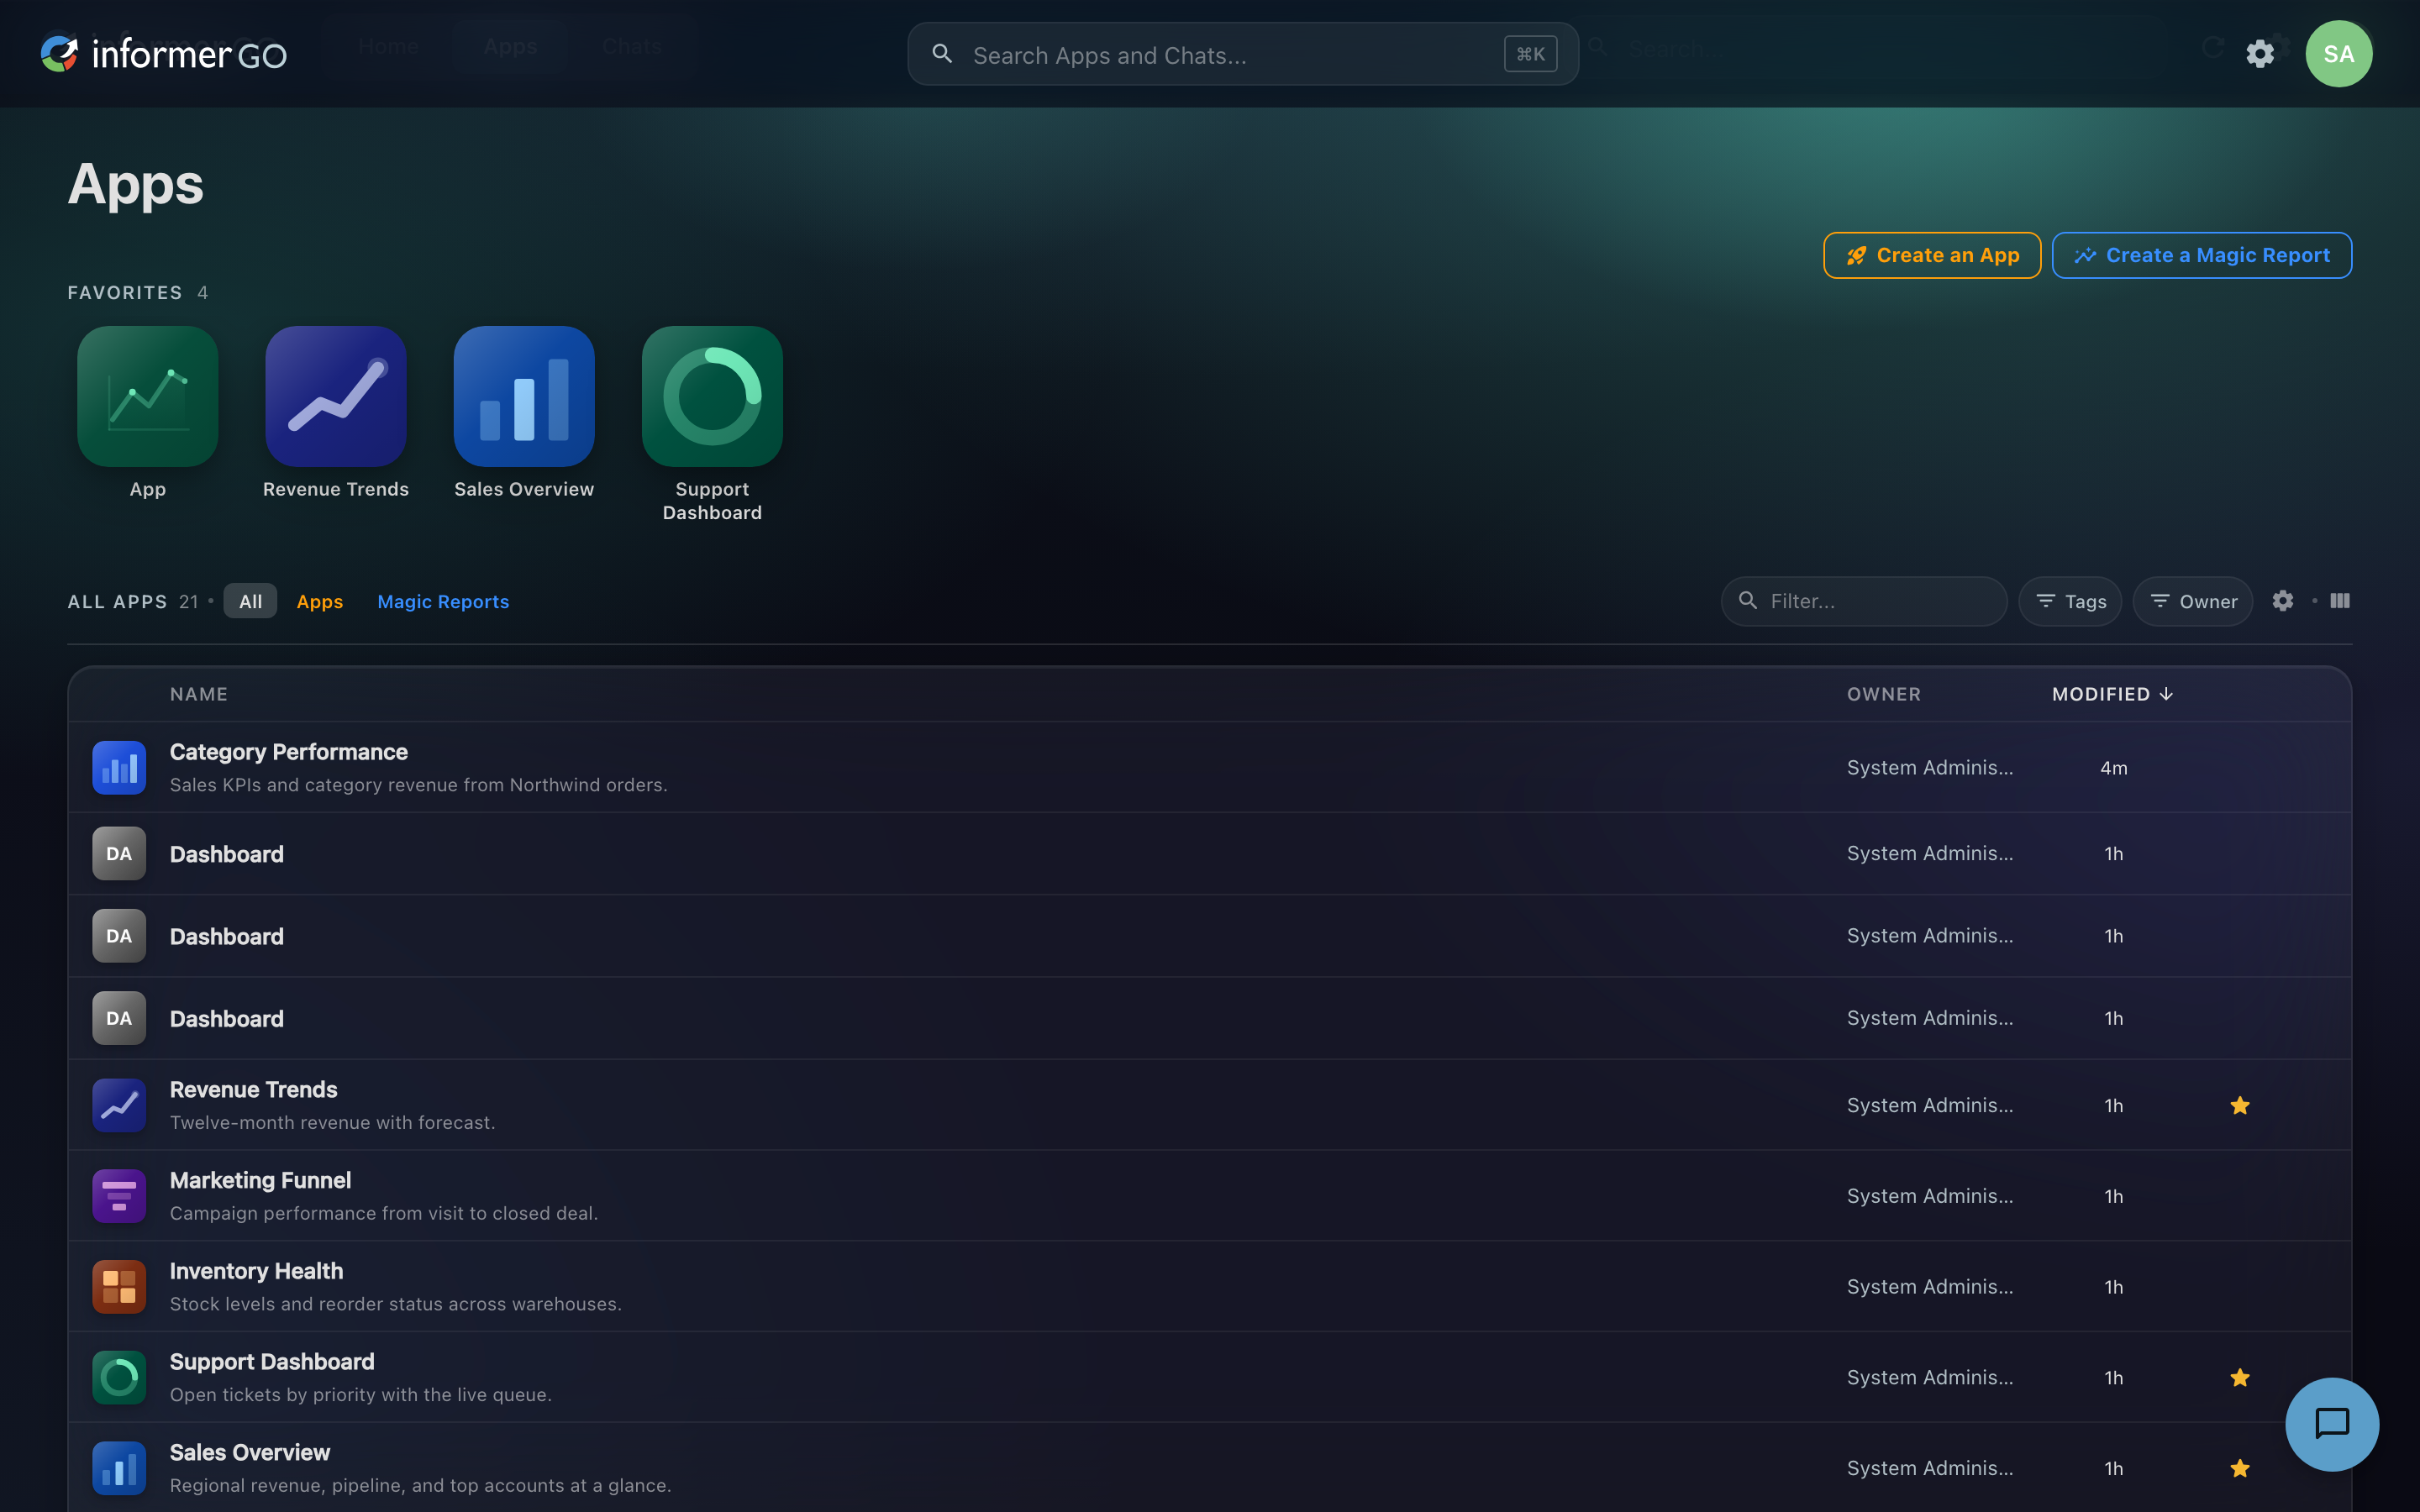
Task: Click Category Performance row icon
Action: (x=119, y=768)
